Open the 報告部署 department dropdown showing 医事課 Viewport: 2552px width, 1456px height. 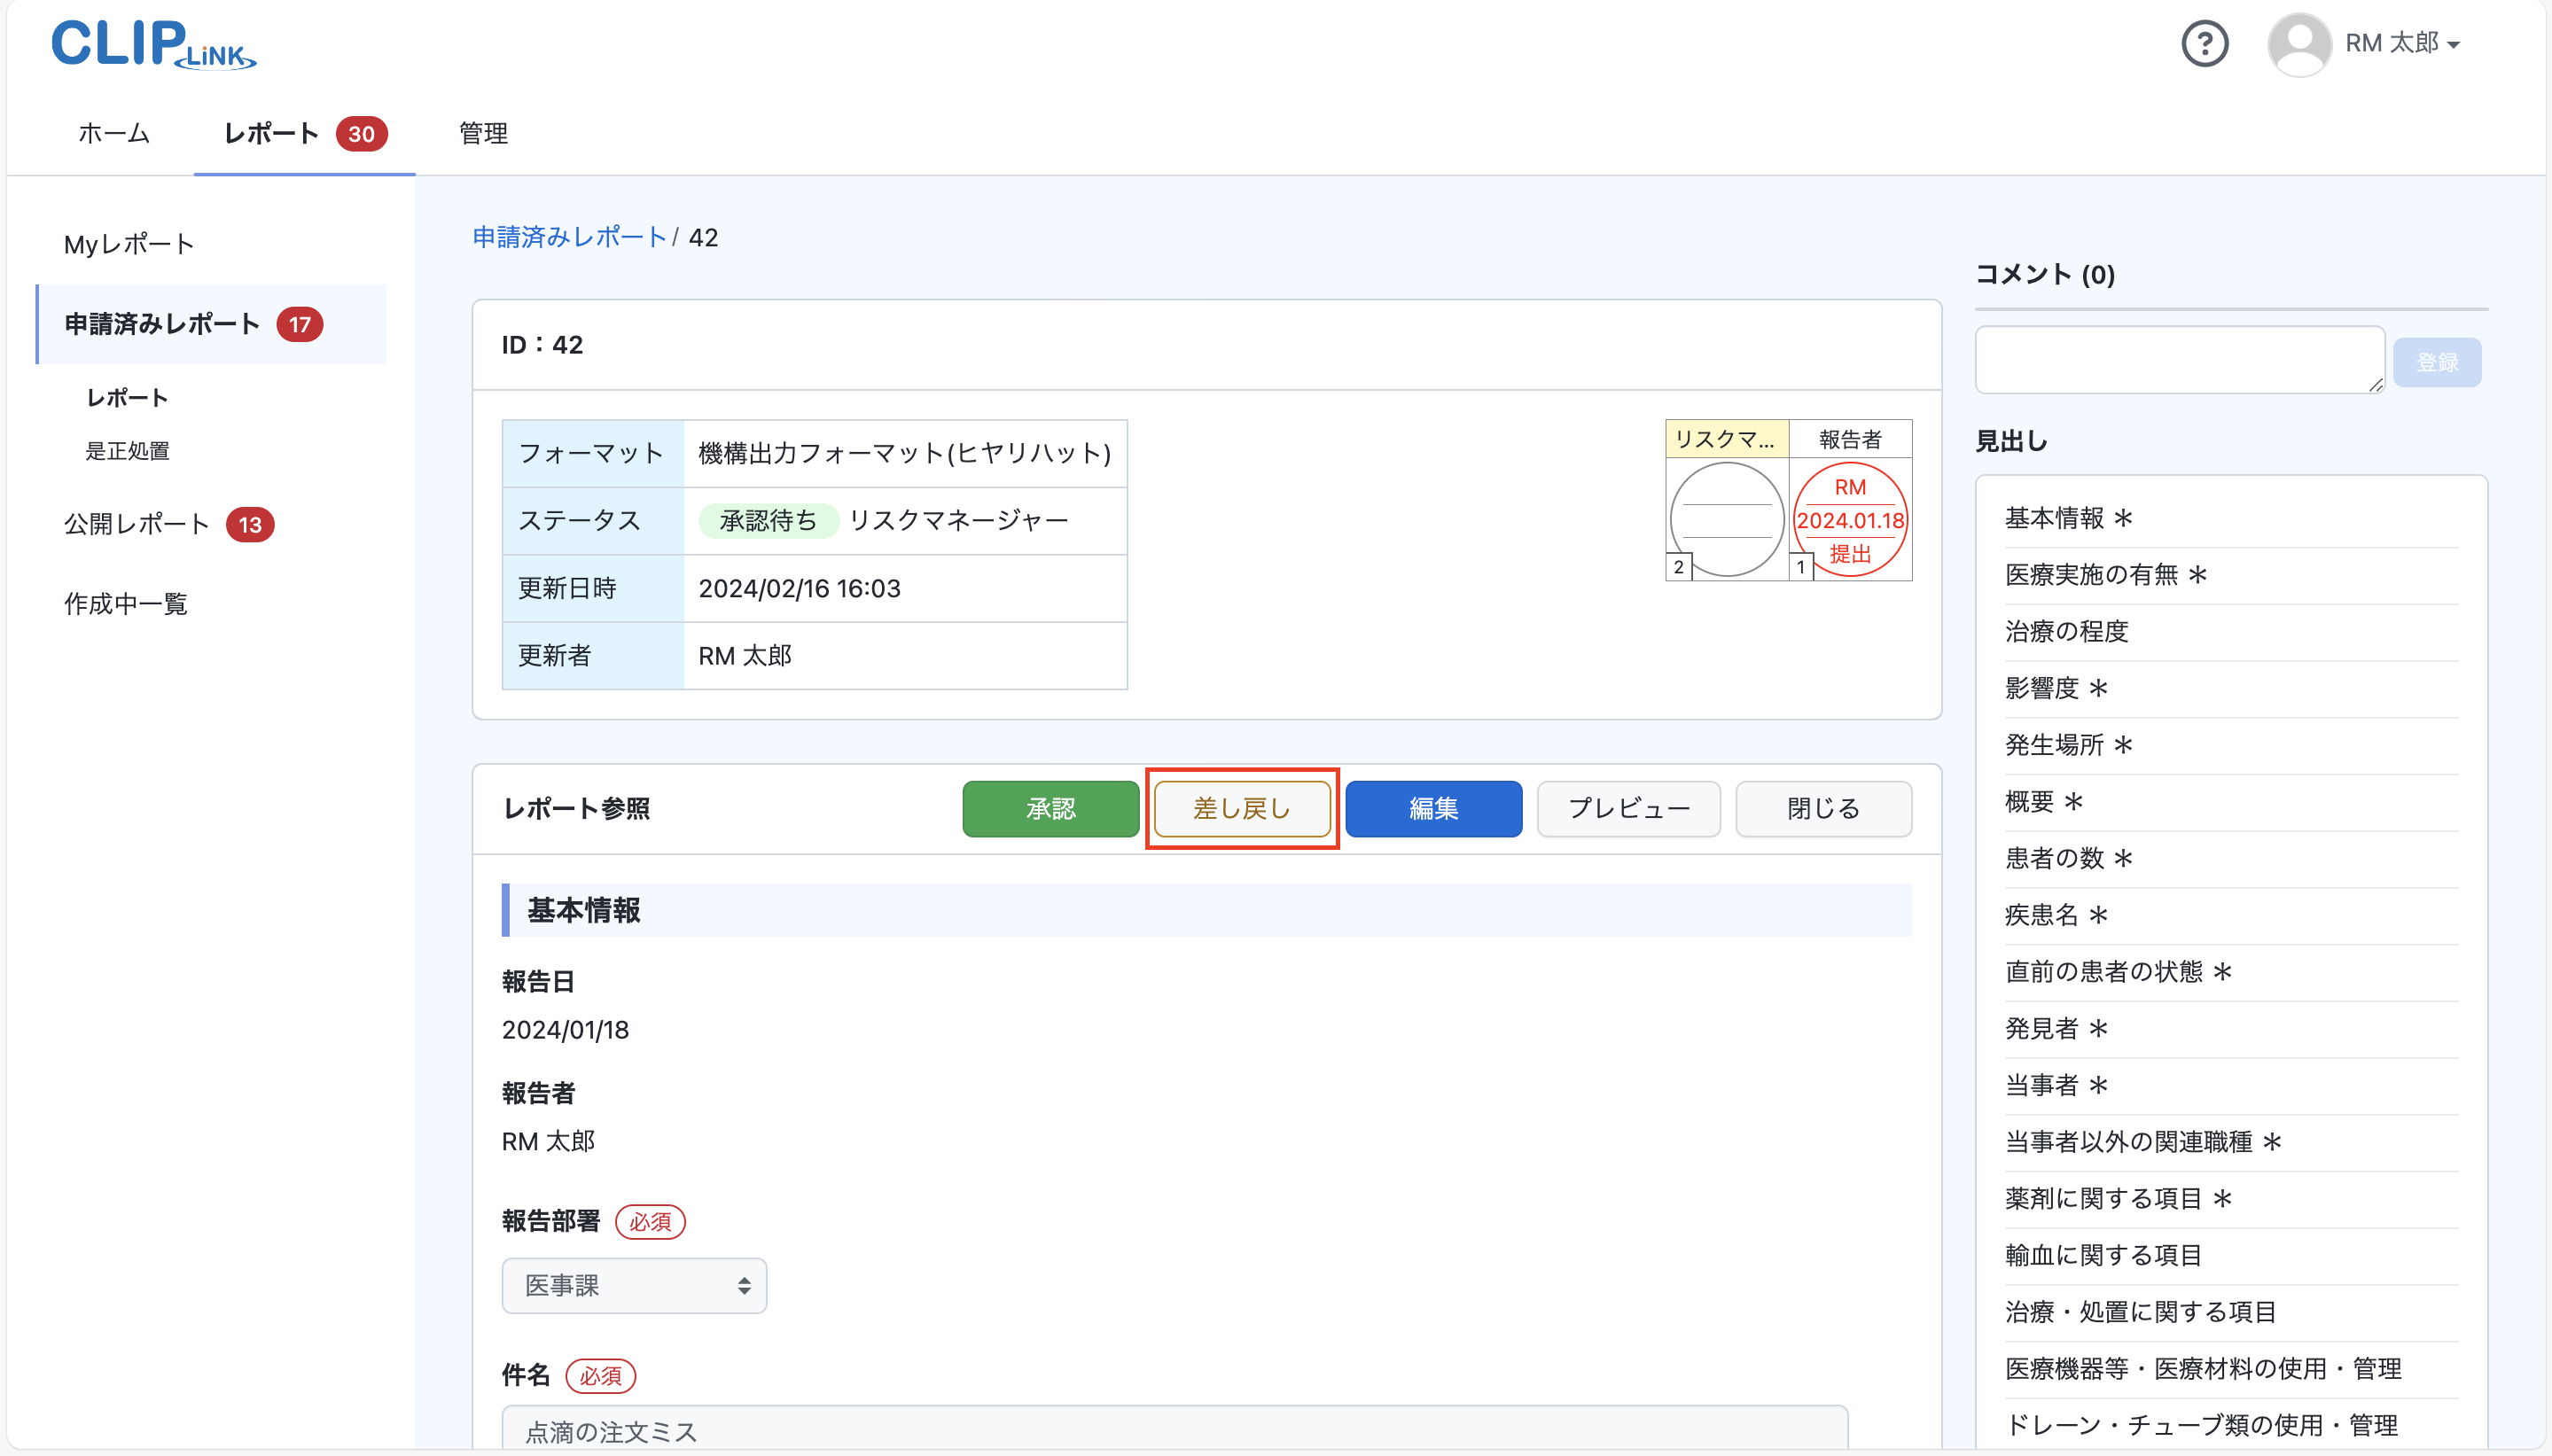pyautogui.click(x=634, y=1285)
